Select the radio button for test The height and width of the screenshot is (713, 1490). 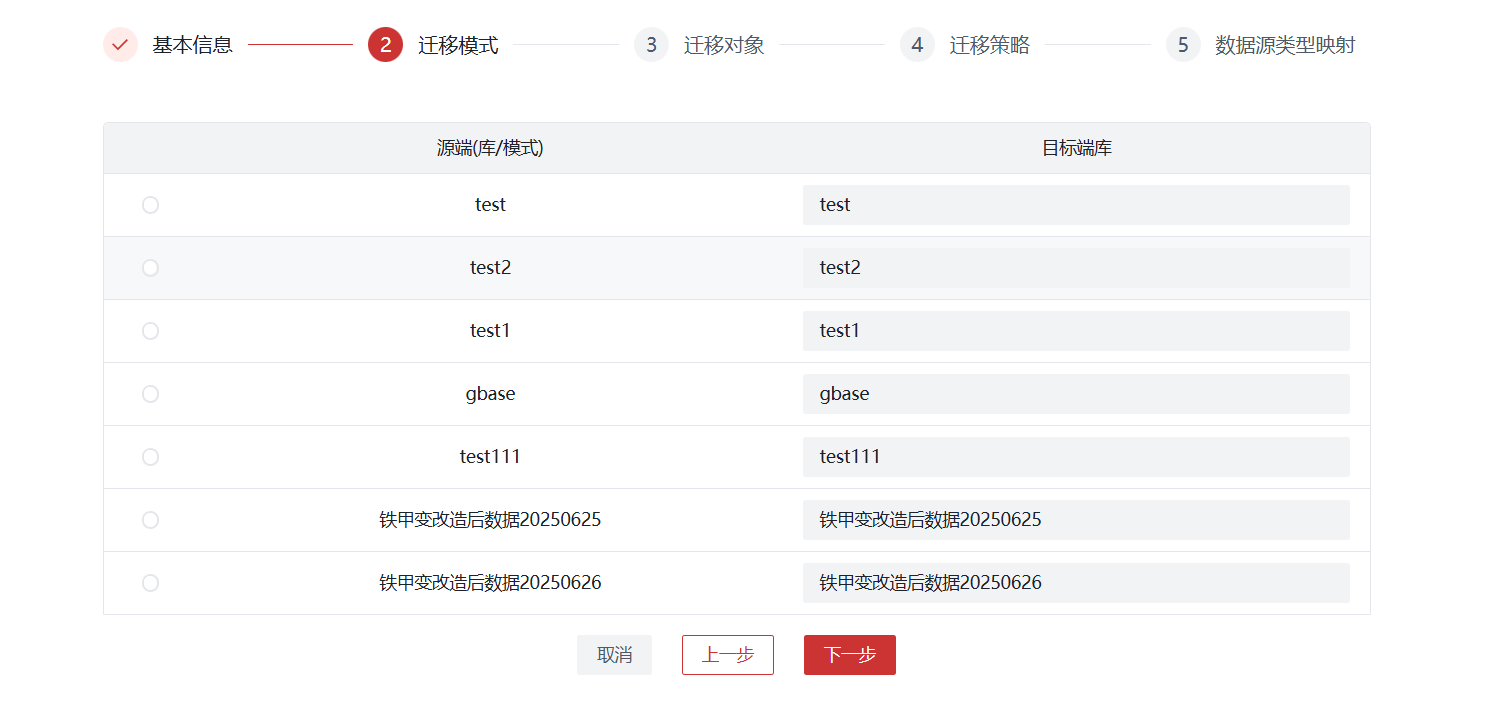150,205
